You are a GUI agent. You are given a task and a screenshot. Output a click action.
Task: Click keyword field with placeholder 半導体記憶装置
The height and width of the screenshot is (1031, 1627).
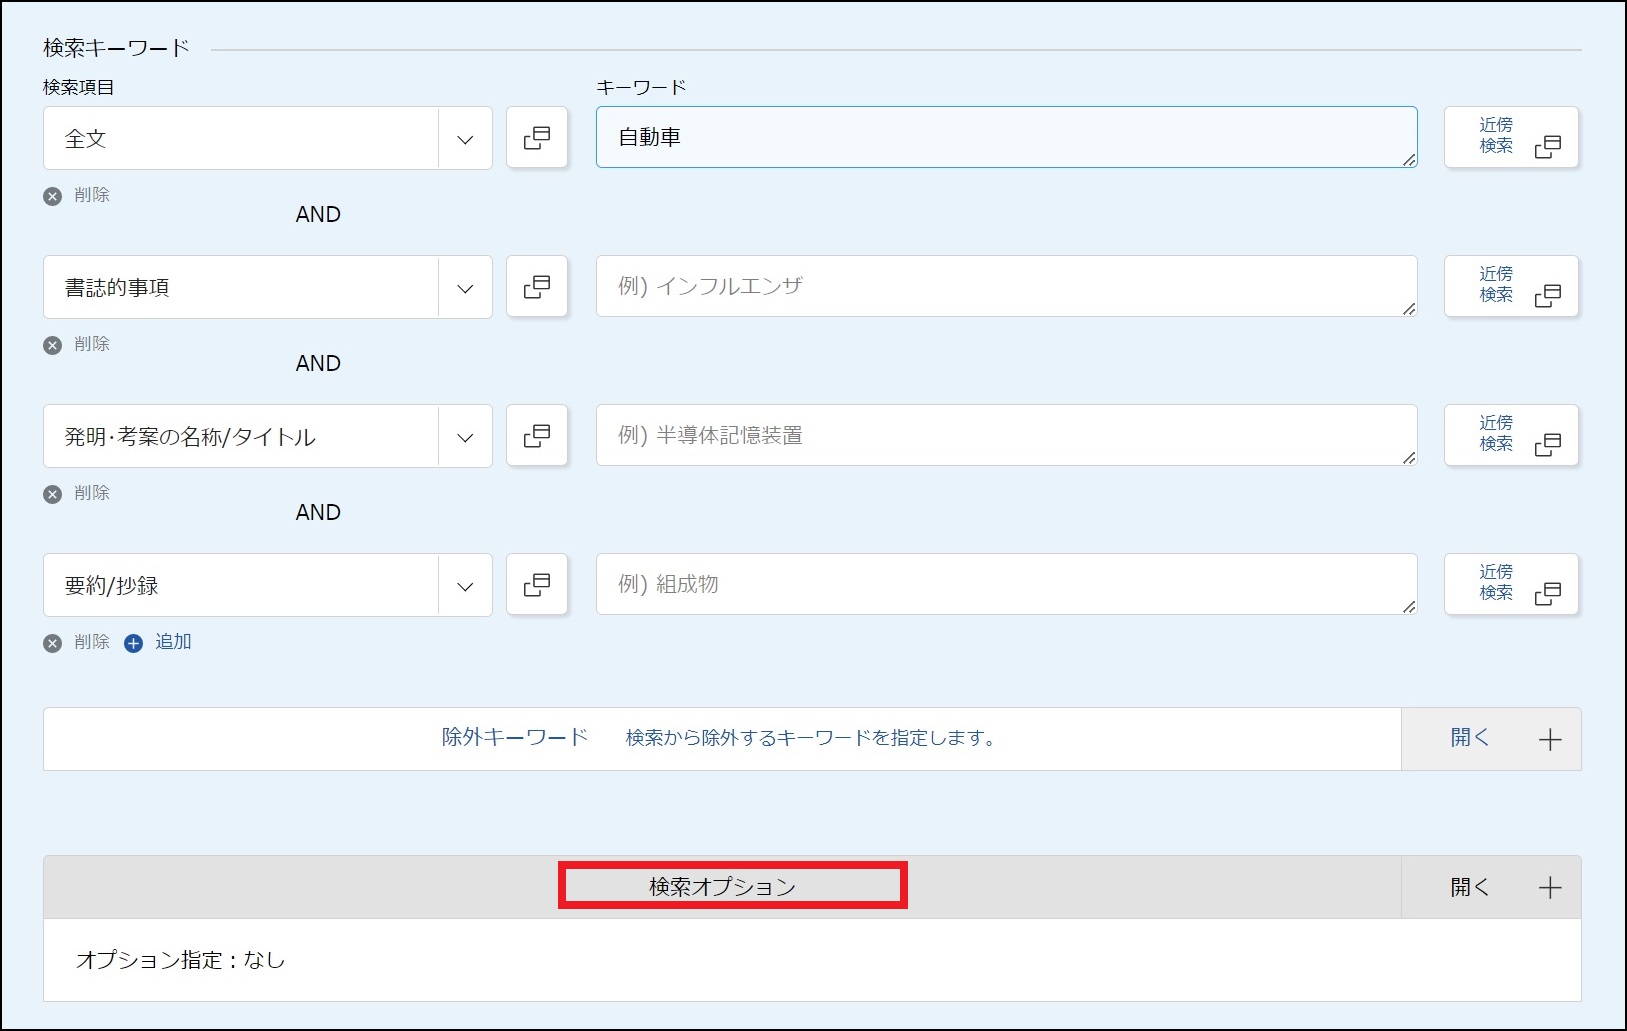[1005, 436]
